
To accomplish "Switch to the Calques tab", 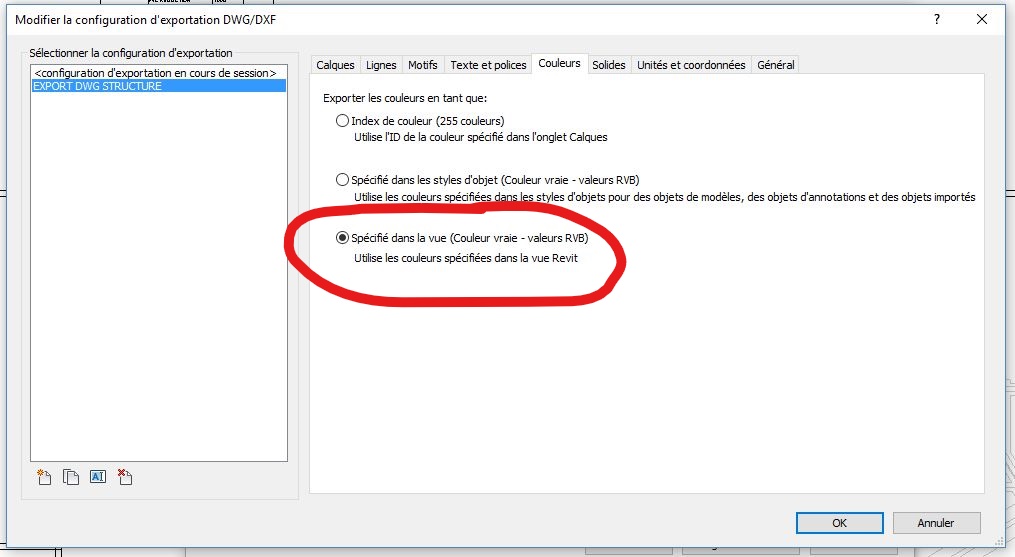I will [x=335, y=65].
